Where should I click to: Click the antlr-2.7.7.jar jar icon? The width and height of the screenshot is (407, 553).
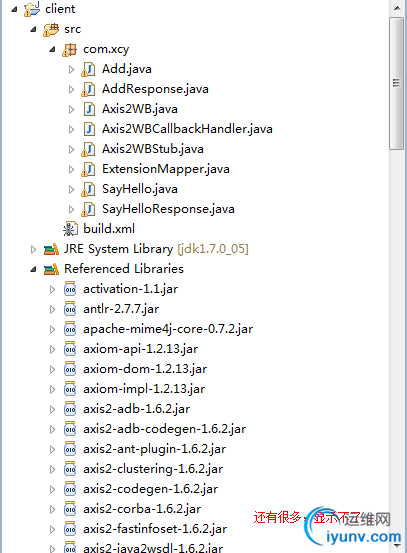coord(70,309)
